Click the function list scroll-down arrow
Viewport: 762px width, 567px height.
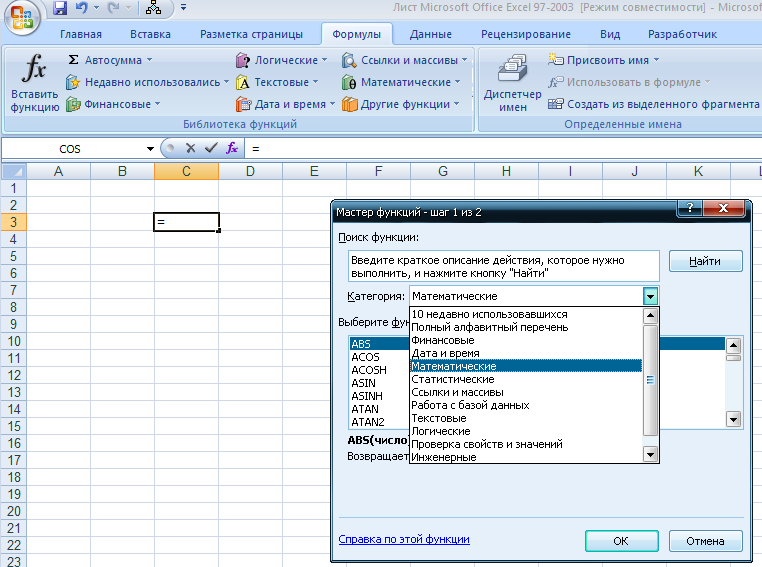pyautogui.click(x=733, y=418)
